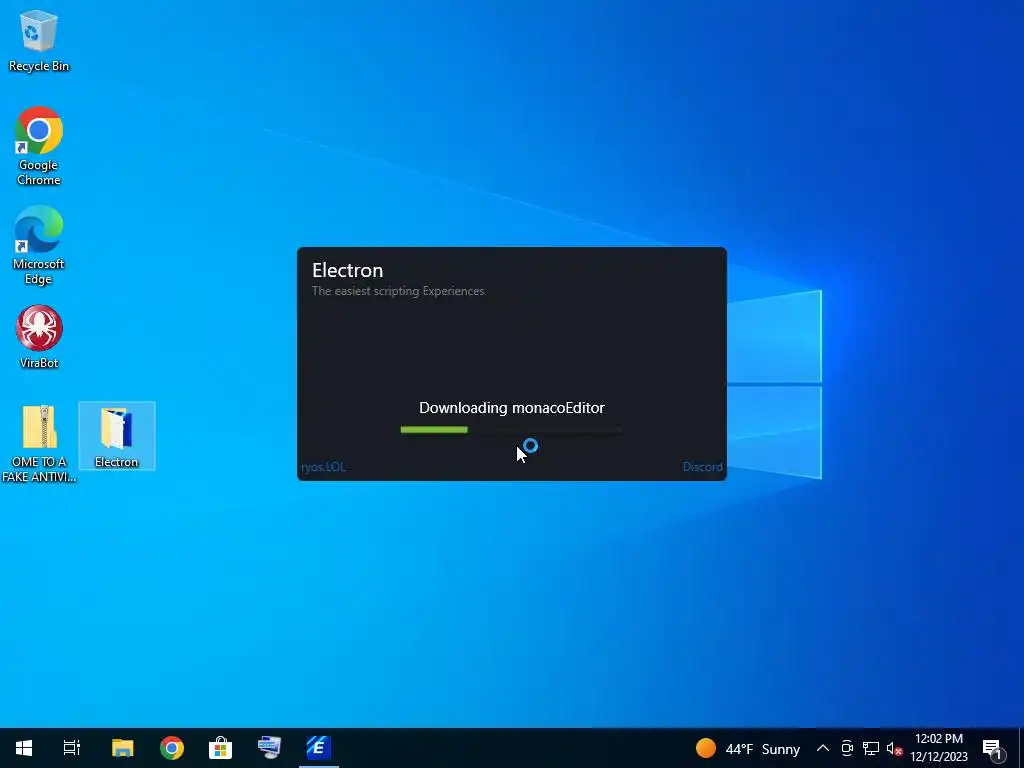Select the FAKE ANTIVI... zip folder icon

point(39,443)
